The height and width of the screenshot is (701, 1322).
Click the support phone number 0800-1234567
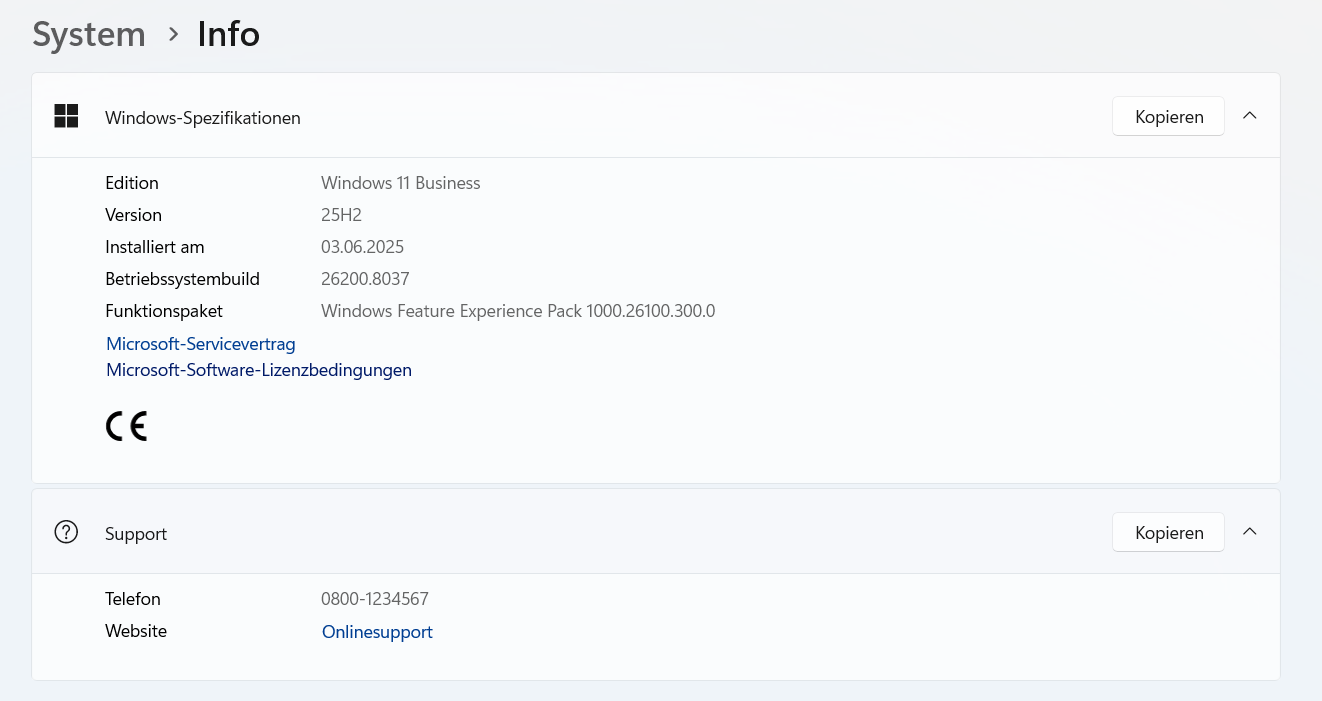tap(375, 599)
